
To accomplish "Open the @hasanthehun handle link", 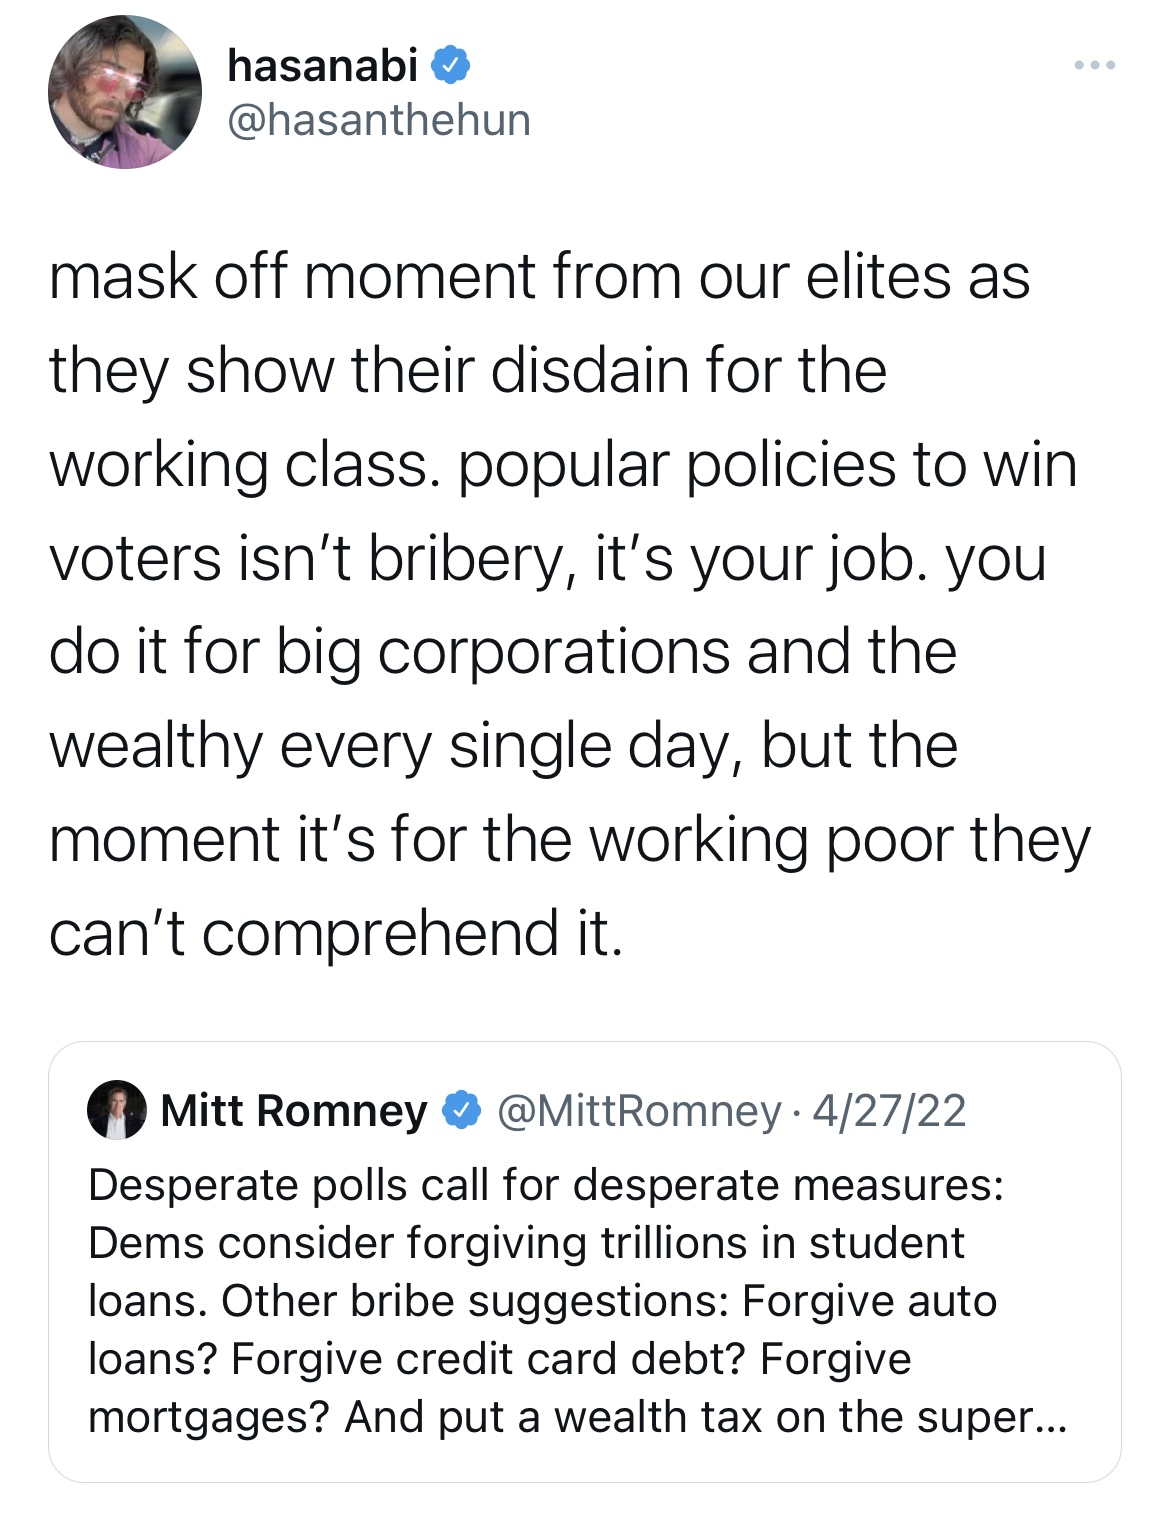I will (x=379, y=120).
